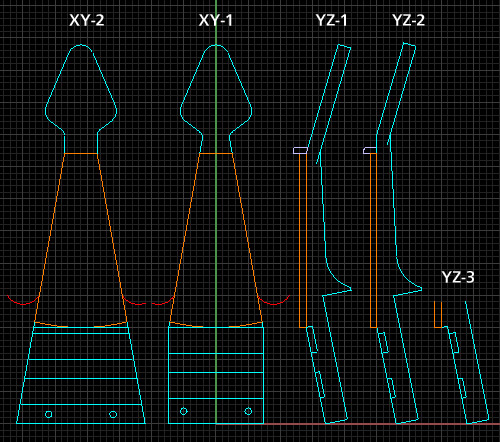Viewport: 500px width, 442px height.
Task: Click the red arc right of XY-1
Action: 273,300
